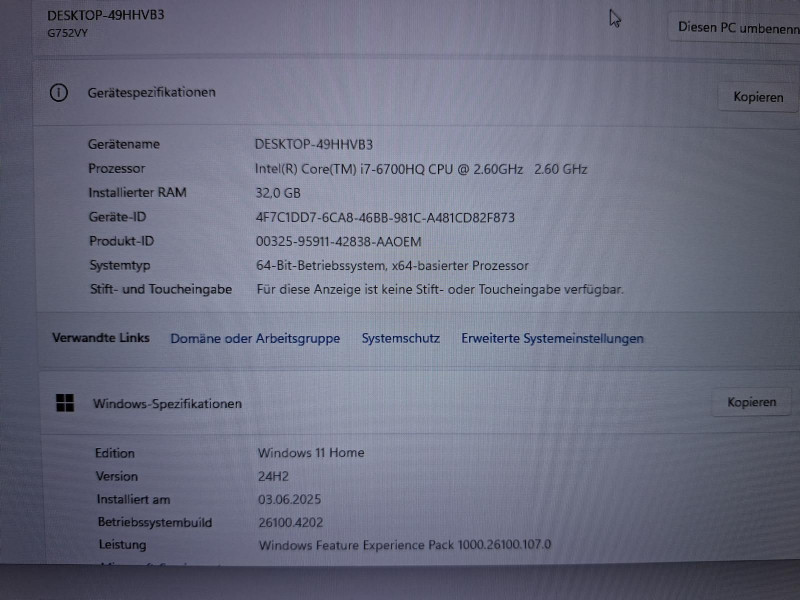This screenshot has height=600, width=800.
Task: Select the Geräte-ID value 4F7C1DD7-6CA8-46BB-981C-A481CD82F873
Action: pos(385,217)
